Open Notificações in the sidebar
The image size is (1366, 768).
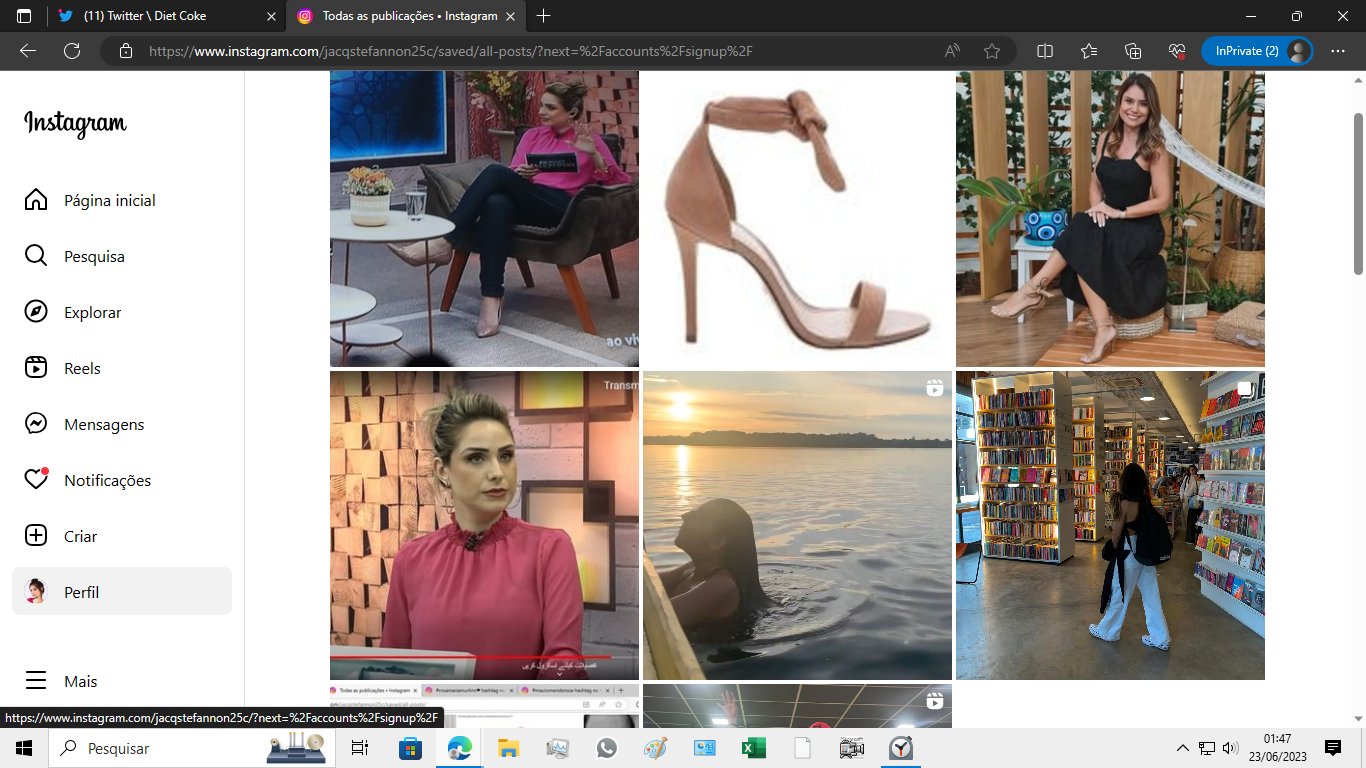coord(122,480)
